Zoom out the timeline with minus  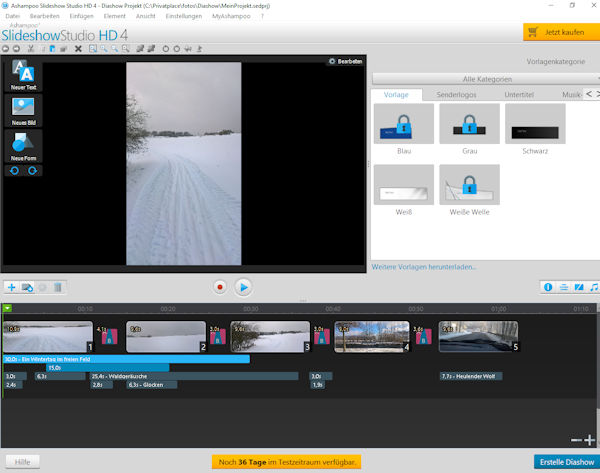coord(576,440)
